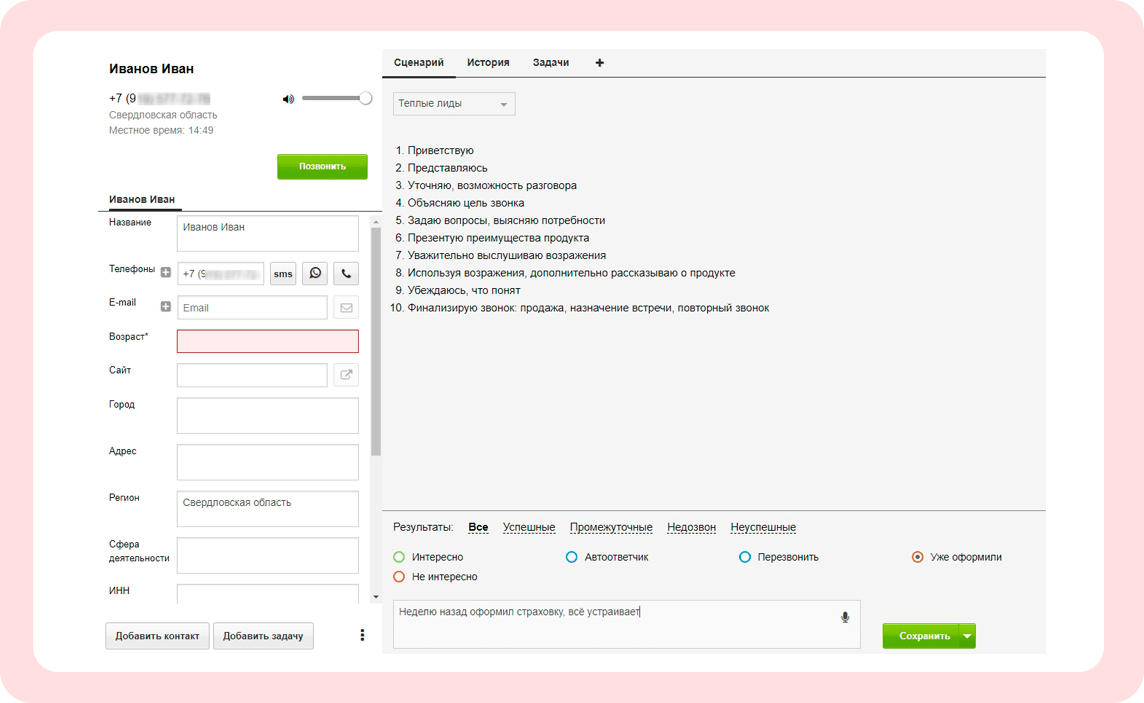1144x703 pixels.
Task: Filter results by Промежуточные
Action: click(x=611, y=527)
